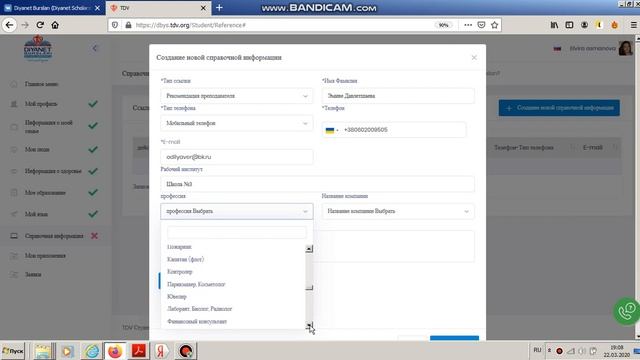Click the blue create new reference button
Image resolution: width=640 pixels, height=360 pixels.
click(559, 108)
